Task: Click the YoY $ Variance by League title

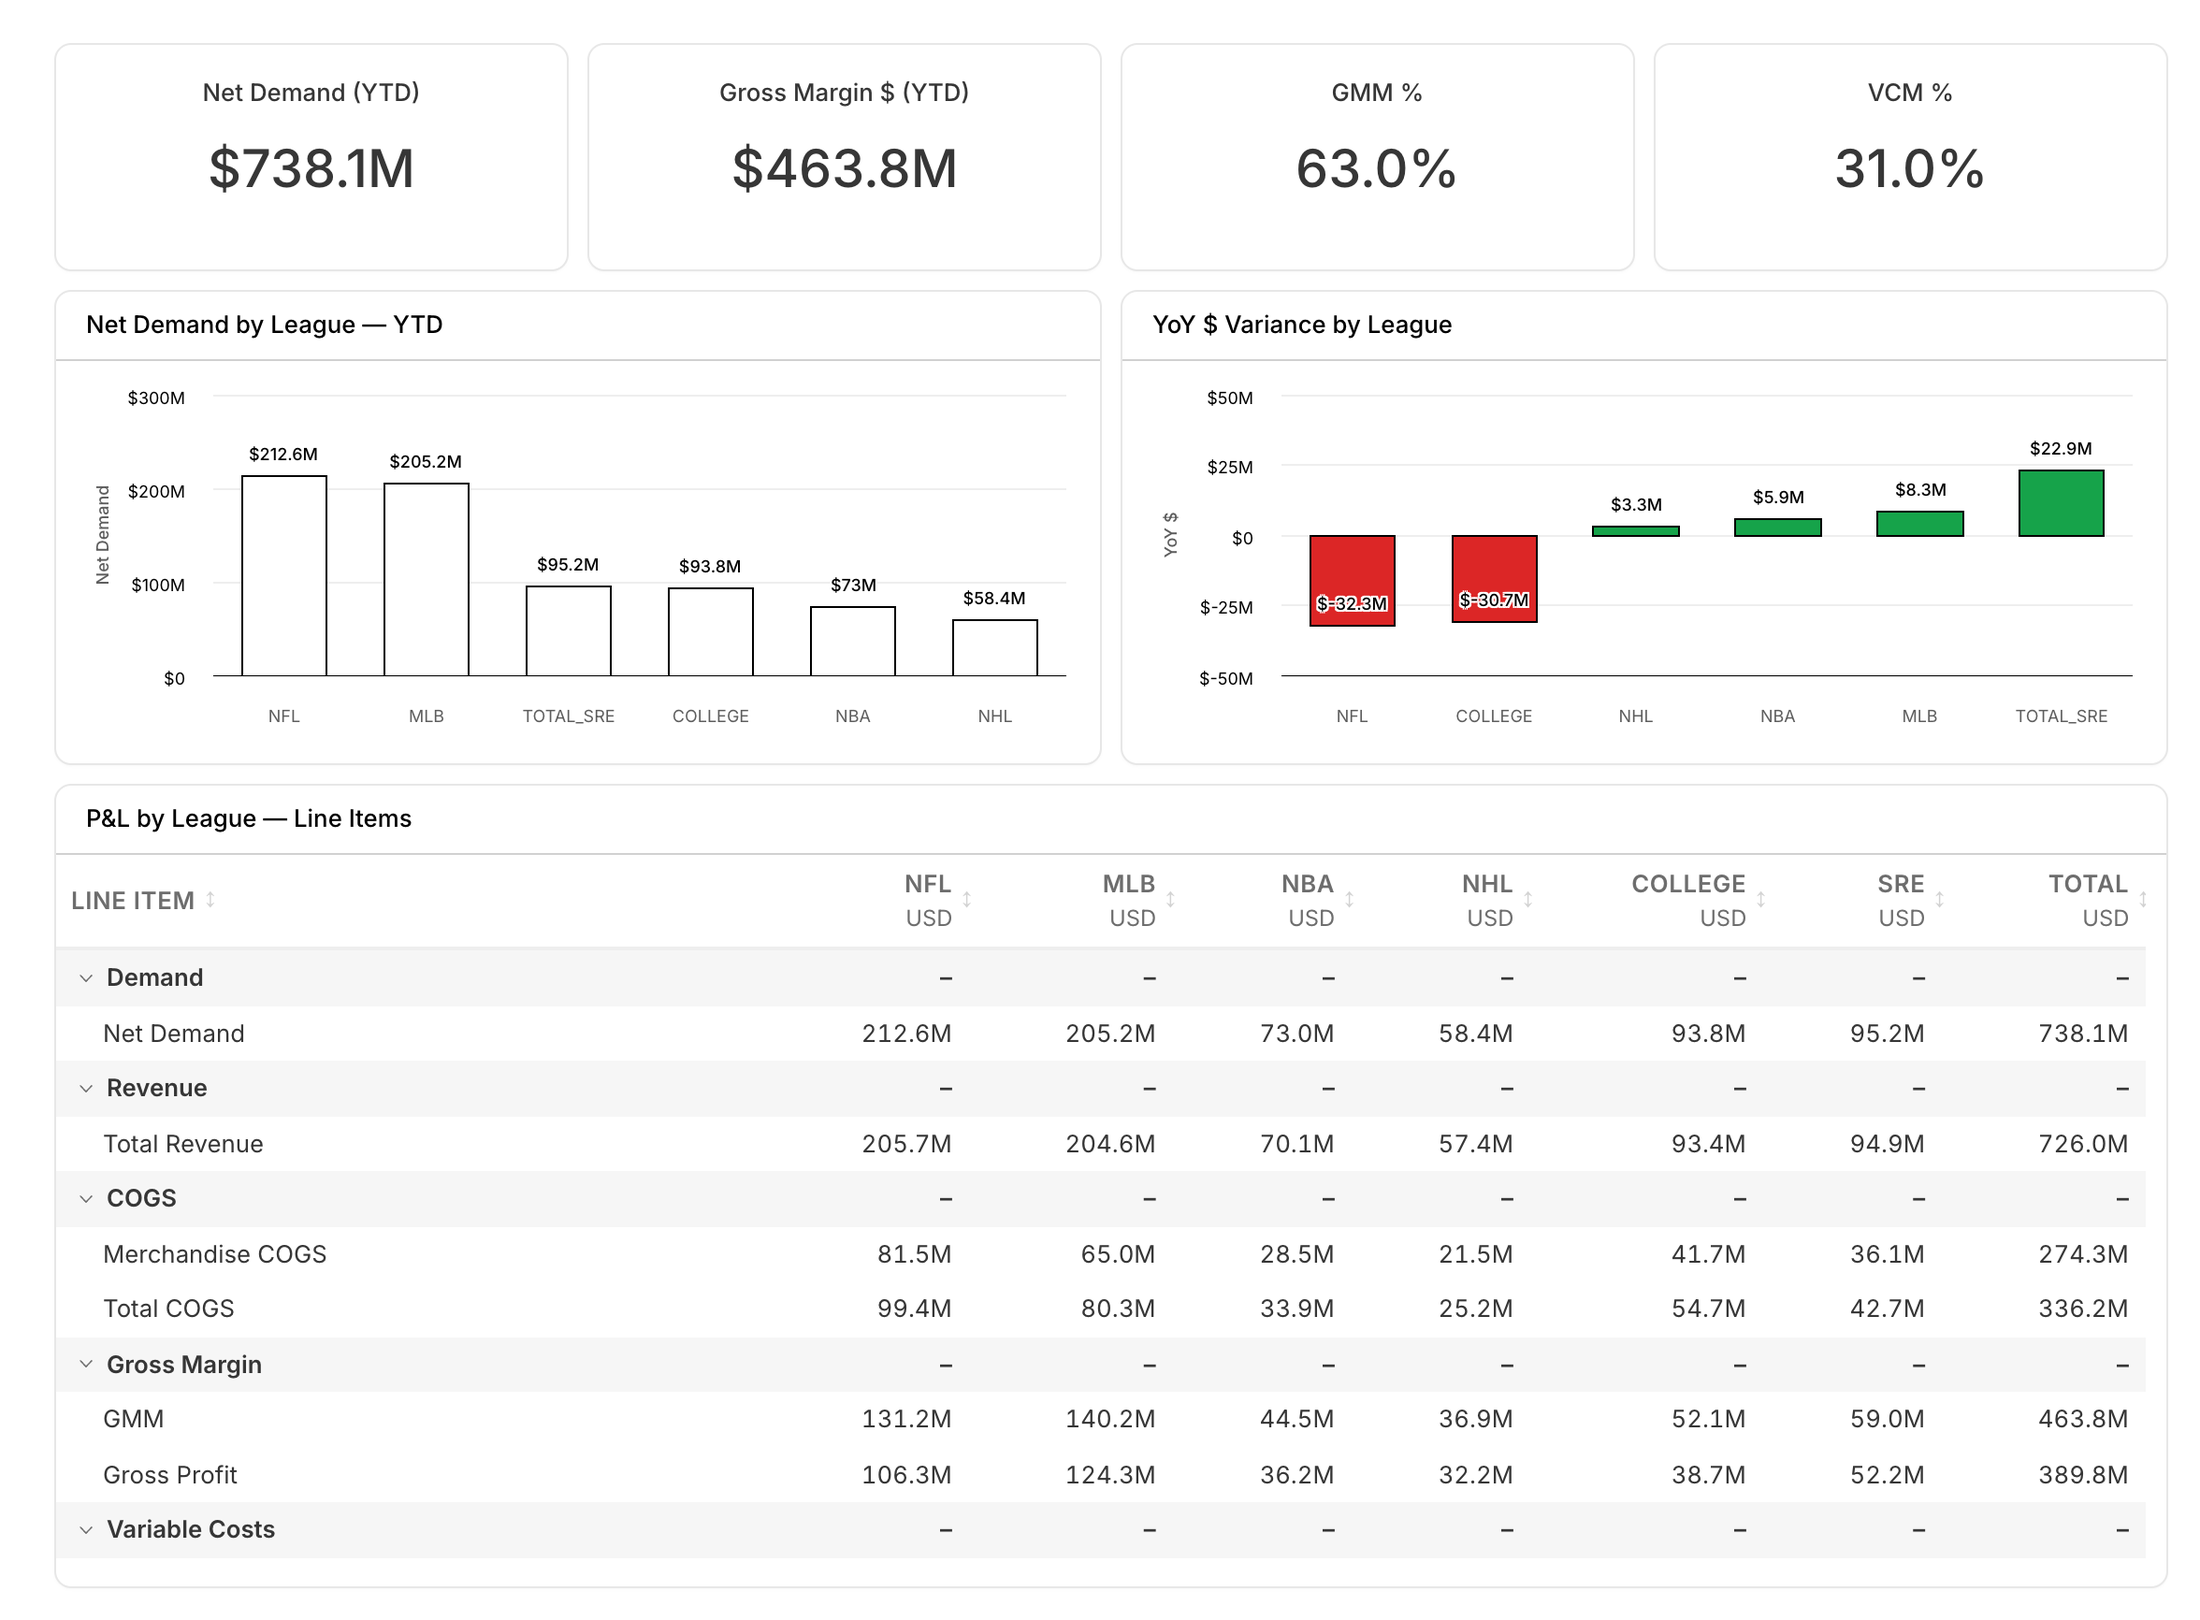Action: [x=1302, y=325]
